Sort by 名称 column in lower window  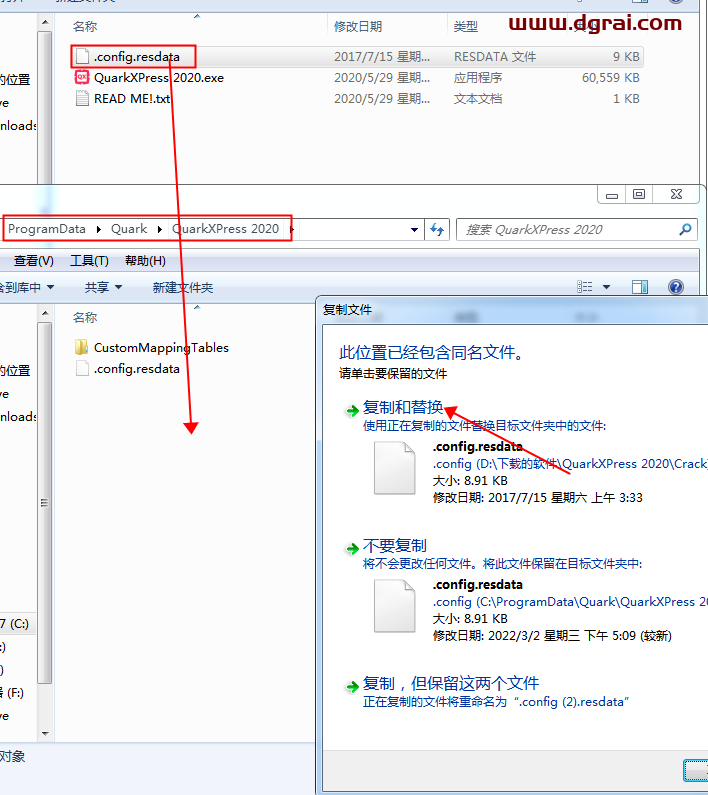point(85,317)
